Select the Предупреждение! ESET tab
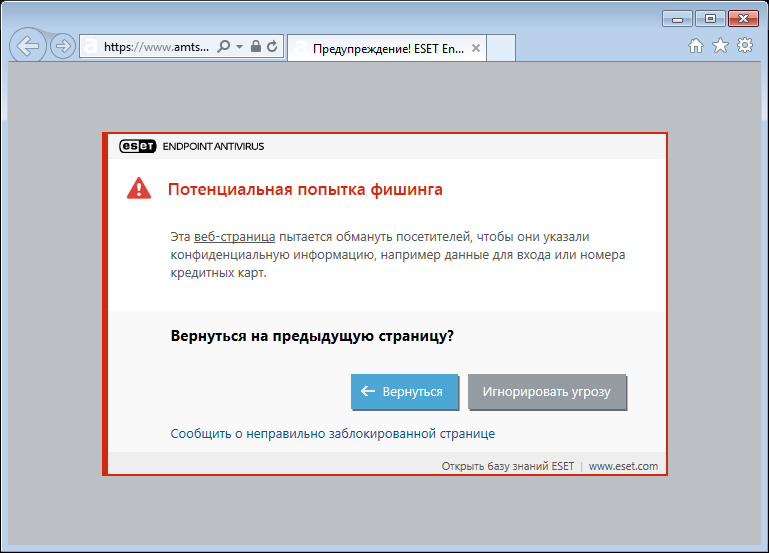The height and width of the screenshot is (553, 769). (385, 48)
